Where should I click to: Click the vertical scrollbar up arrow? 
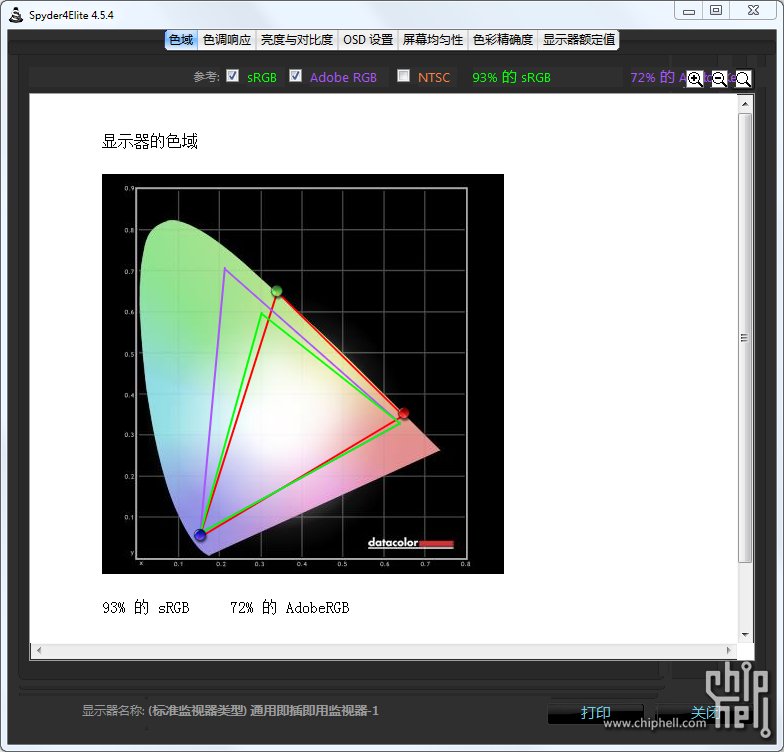(745, 104)
